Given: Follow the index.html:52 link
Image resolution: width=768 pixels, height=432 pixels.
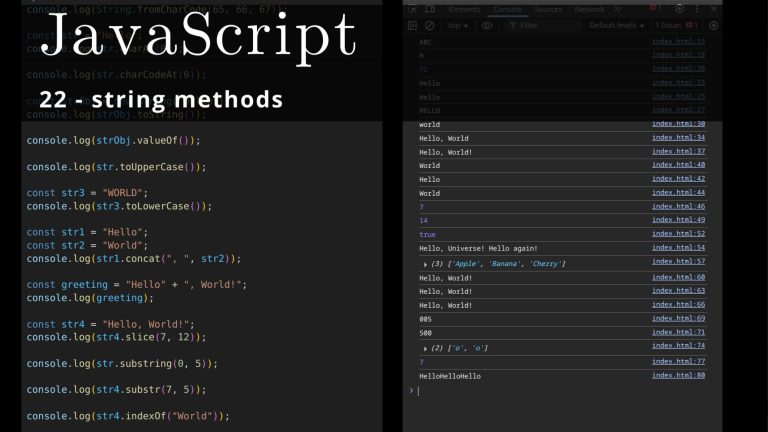Looking at the screenshot, I should tap(678, 234).
